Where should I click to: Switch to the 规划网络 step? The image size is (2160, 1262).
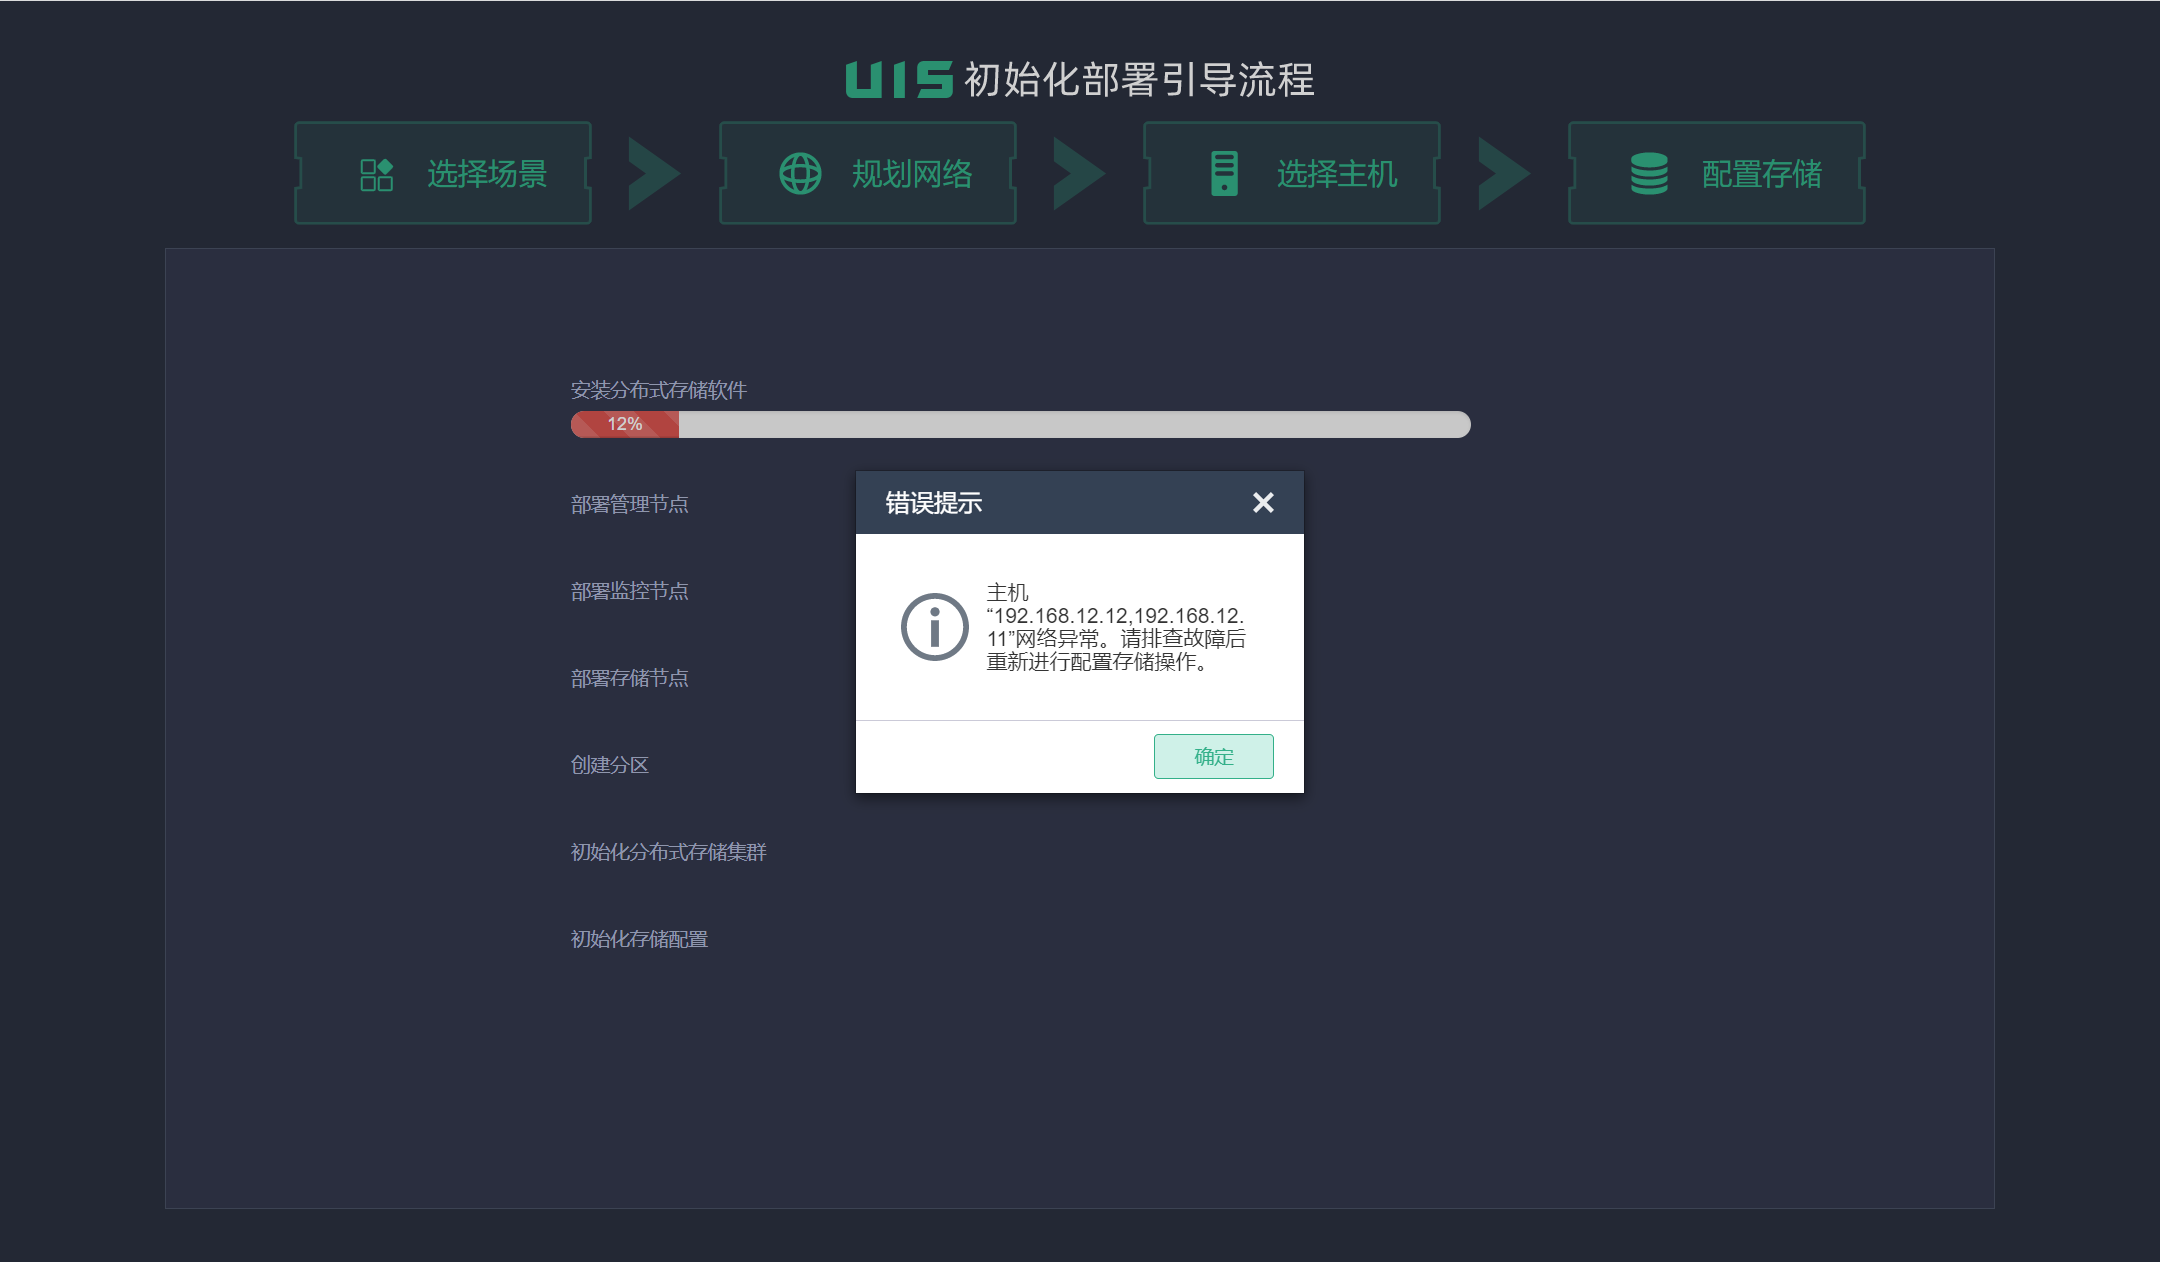911,174
